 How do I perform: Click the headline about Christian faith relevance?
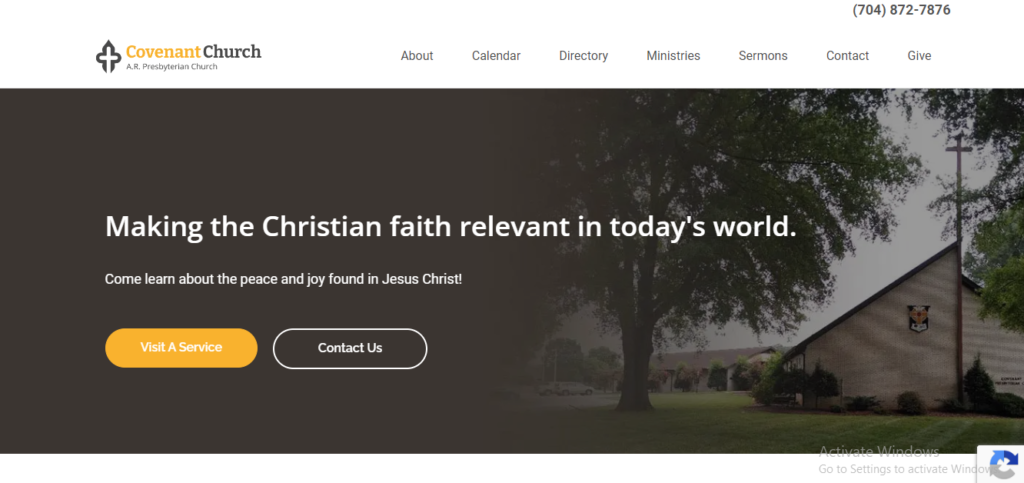pos(450,226)
